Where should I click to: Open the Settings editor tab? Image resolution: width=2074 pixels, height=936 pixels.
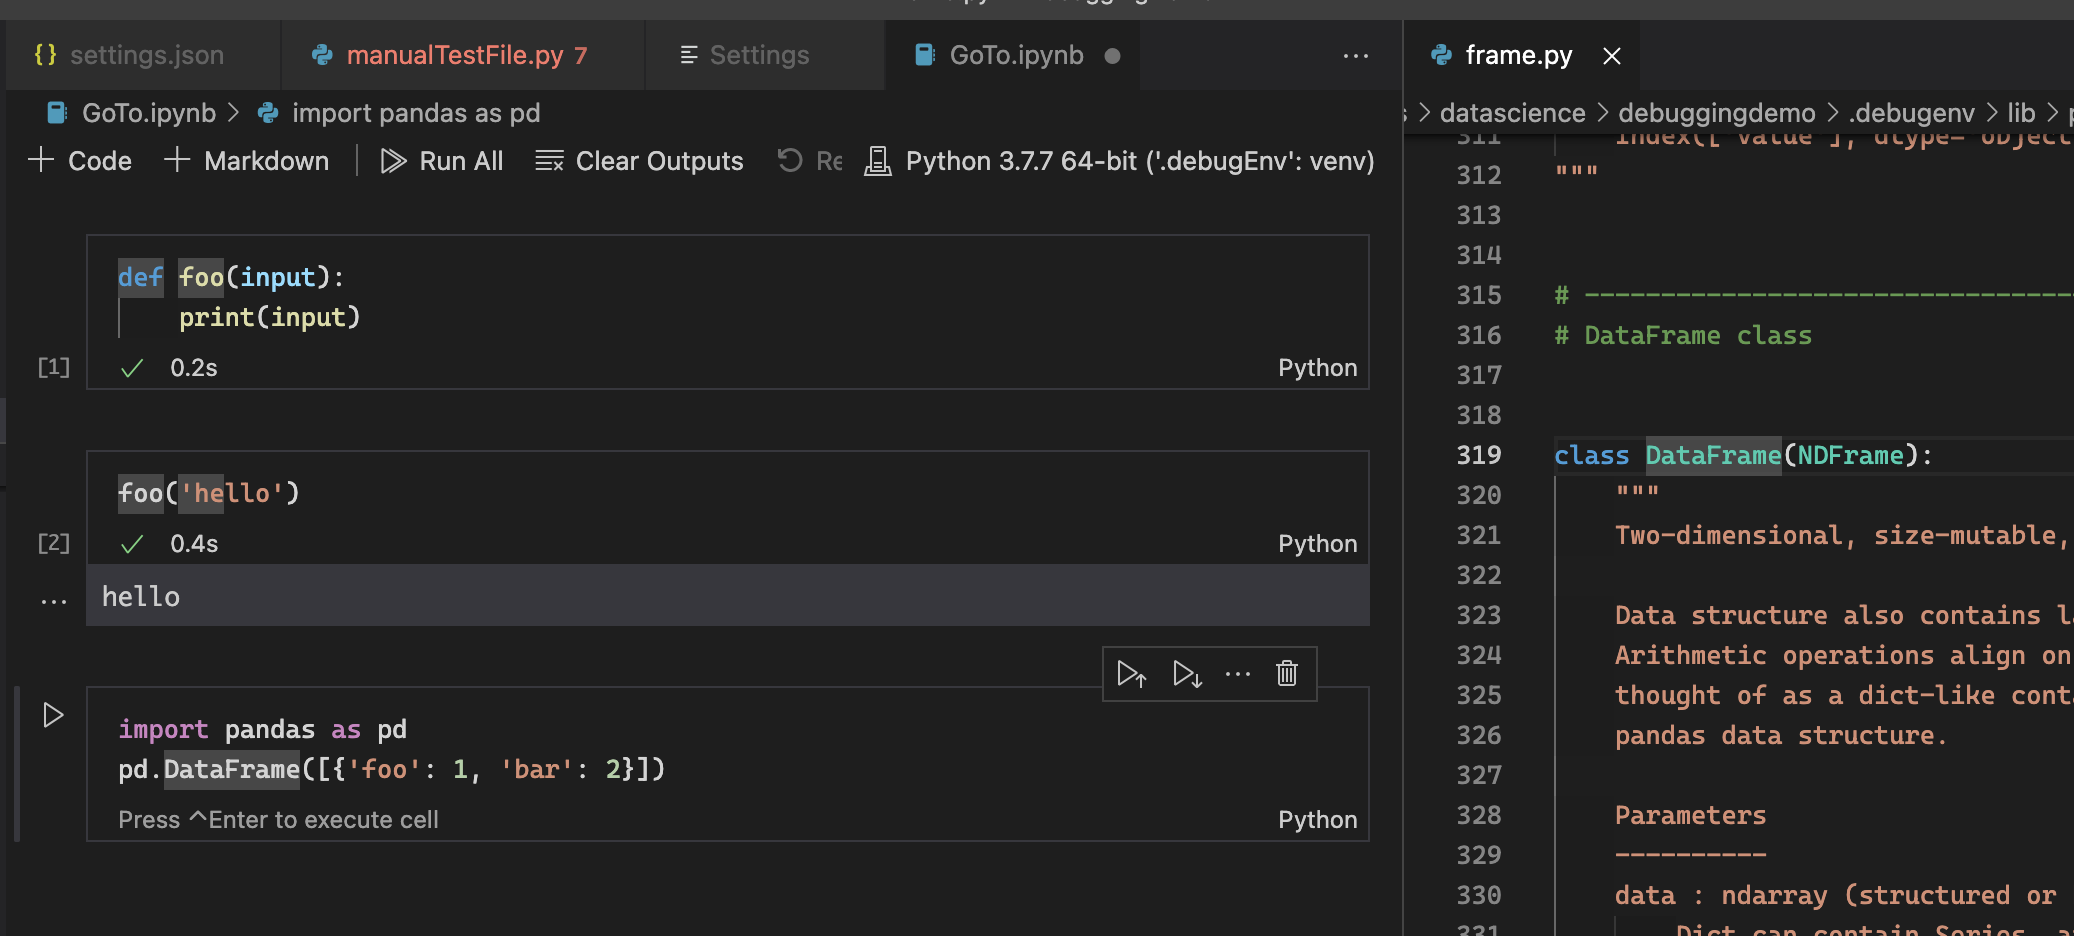[765, 55]
